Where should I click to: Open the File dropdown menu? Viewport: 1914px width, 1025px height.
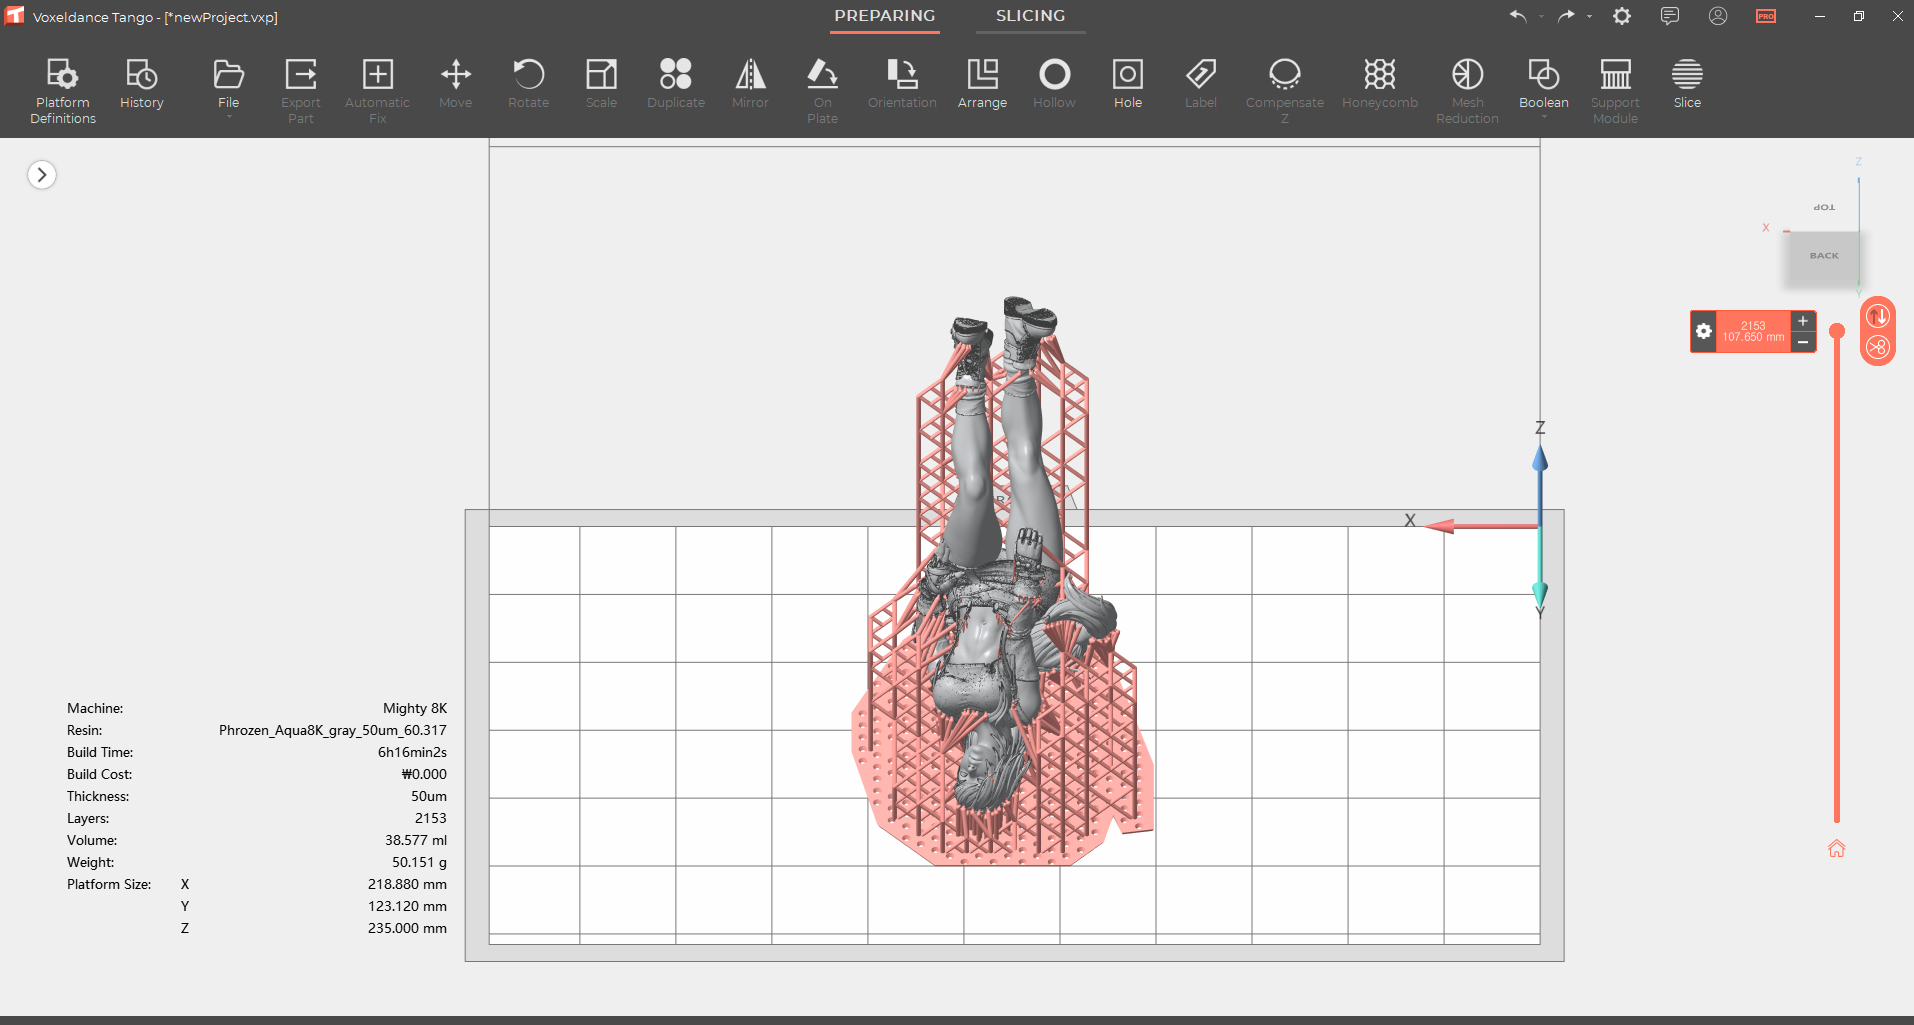pos(228,86)
